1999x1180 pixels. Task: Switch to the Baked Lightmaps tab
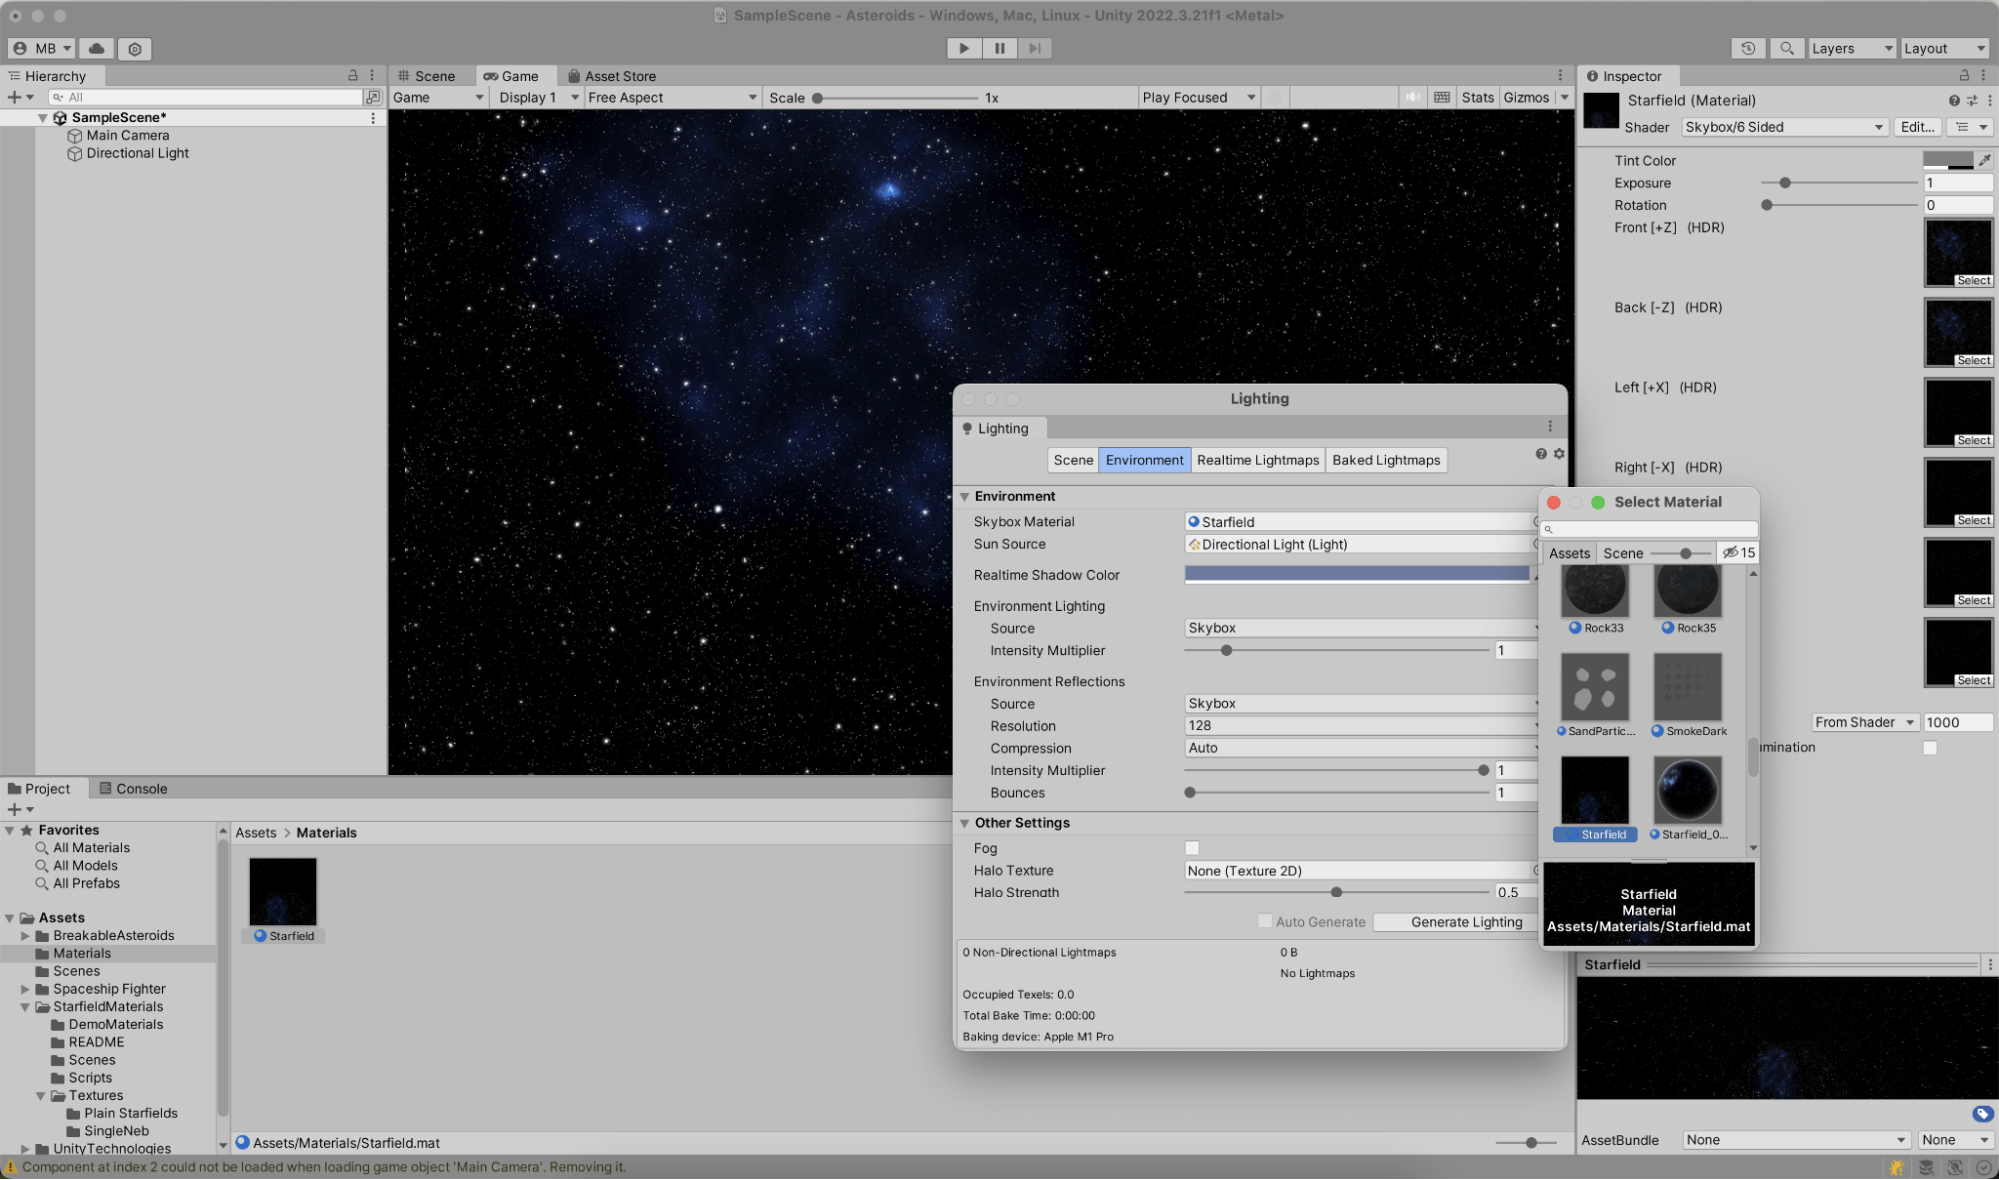[1386, 460]
